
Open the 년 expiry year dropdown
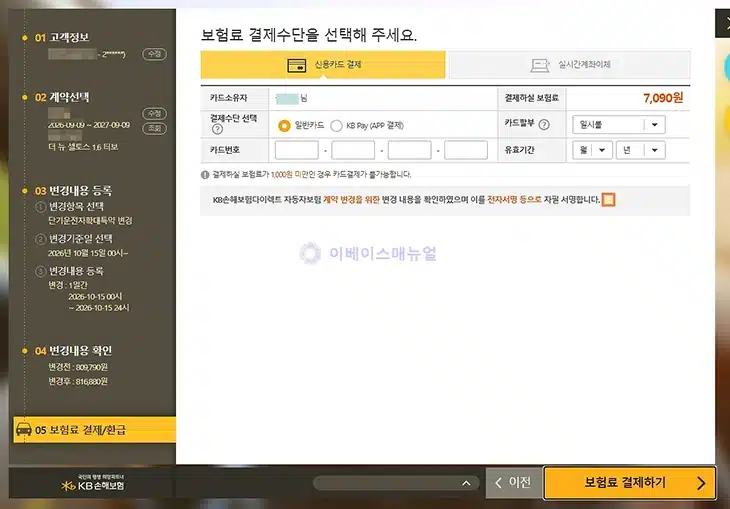click(x=641, y=150)
